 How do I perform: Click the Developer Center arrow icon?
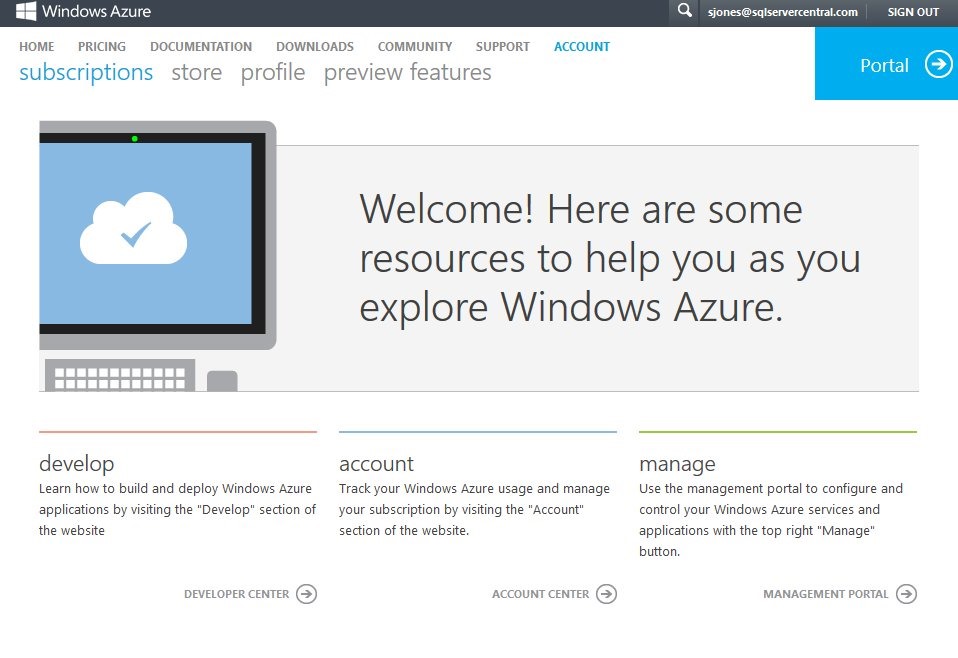click(x=307, y=594)
